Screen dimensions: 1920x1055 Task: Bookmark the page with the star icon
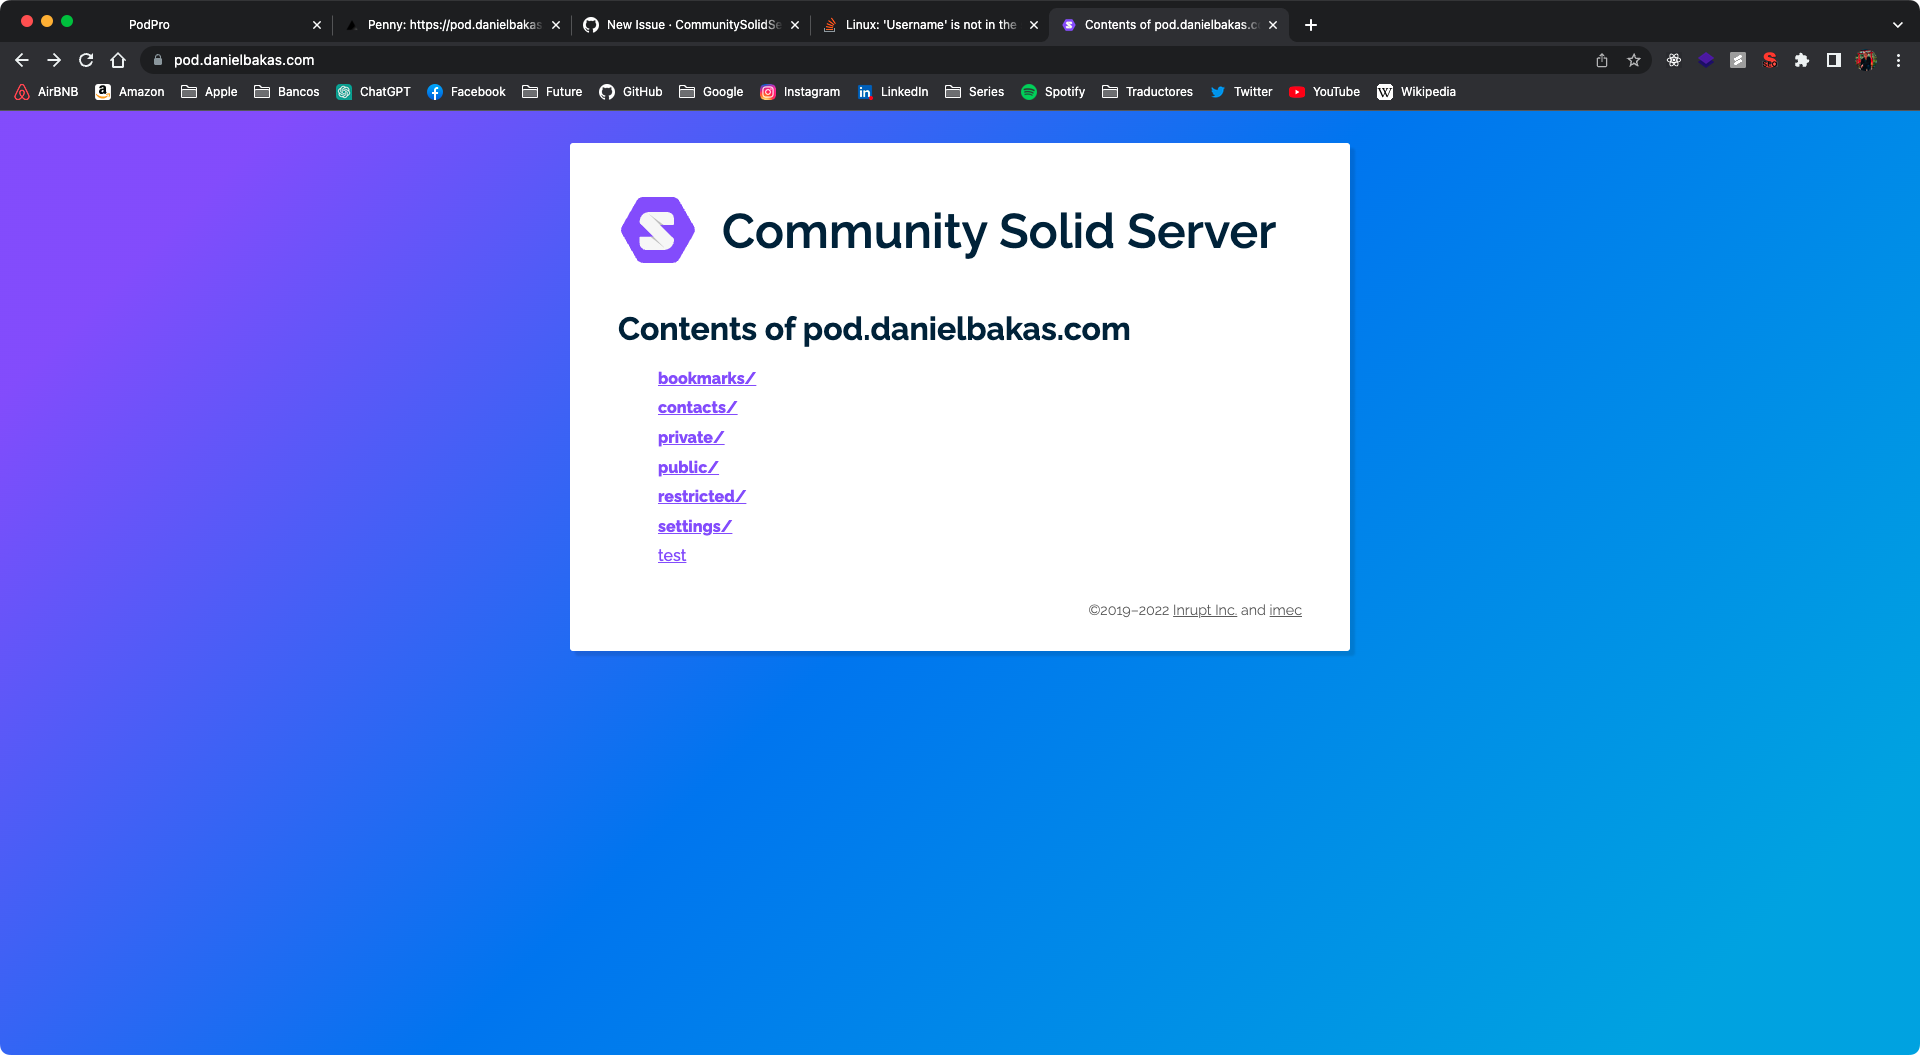1634,60
